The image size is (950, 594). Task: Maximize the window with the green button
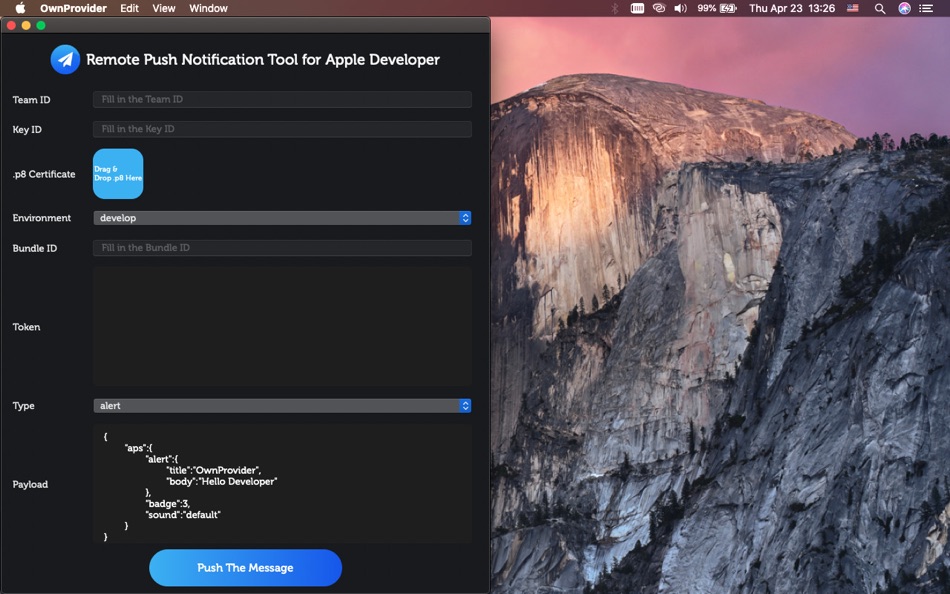41,25
